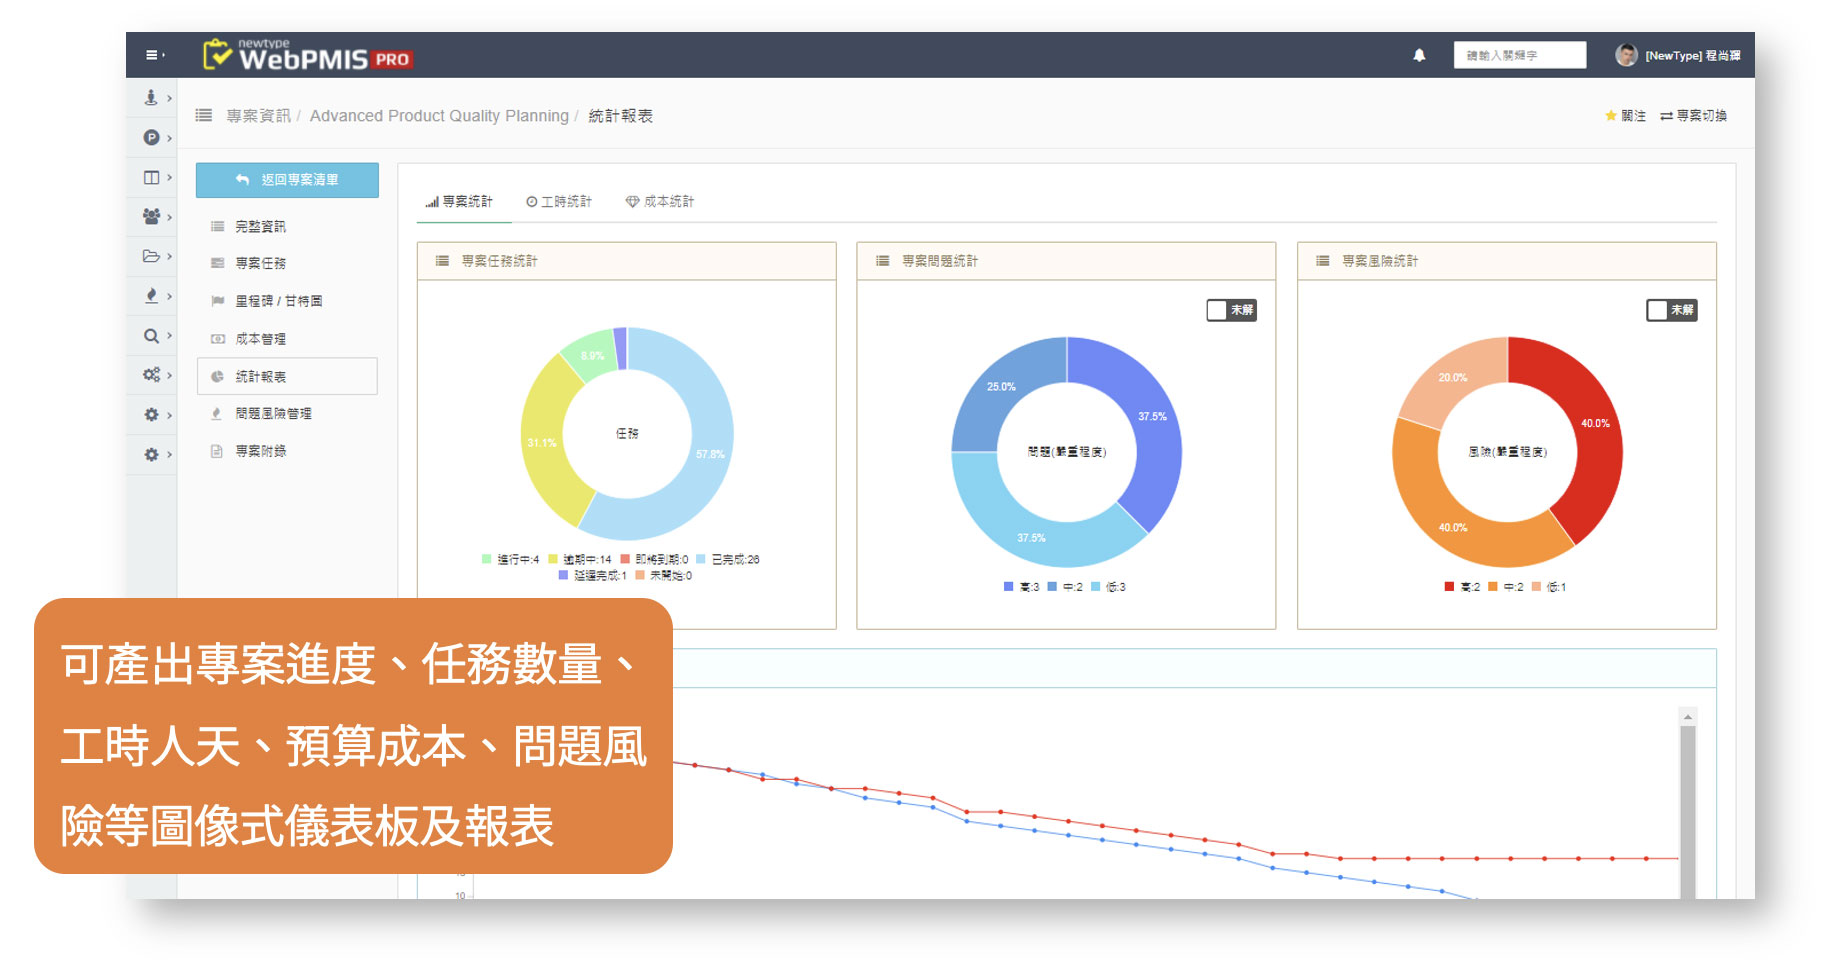Expand the chevron beside the topmost sidebar icon
This screenshot has width=1834, height=974.
coord(169,98)
